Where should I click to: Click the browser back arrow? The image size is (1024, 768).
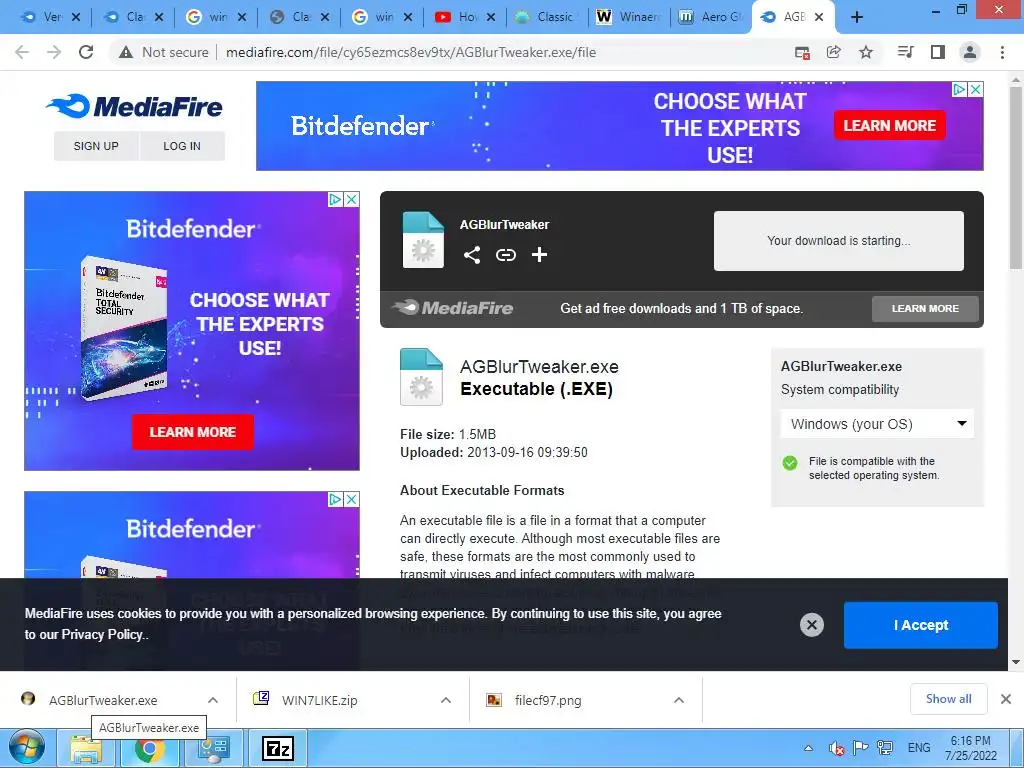[x=22, y=52]
